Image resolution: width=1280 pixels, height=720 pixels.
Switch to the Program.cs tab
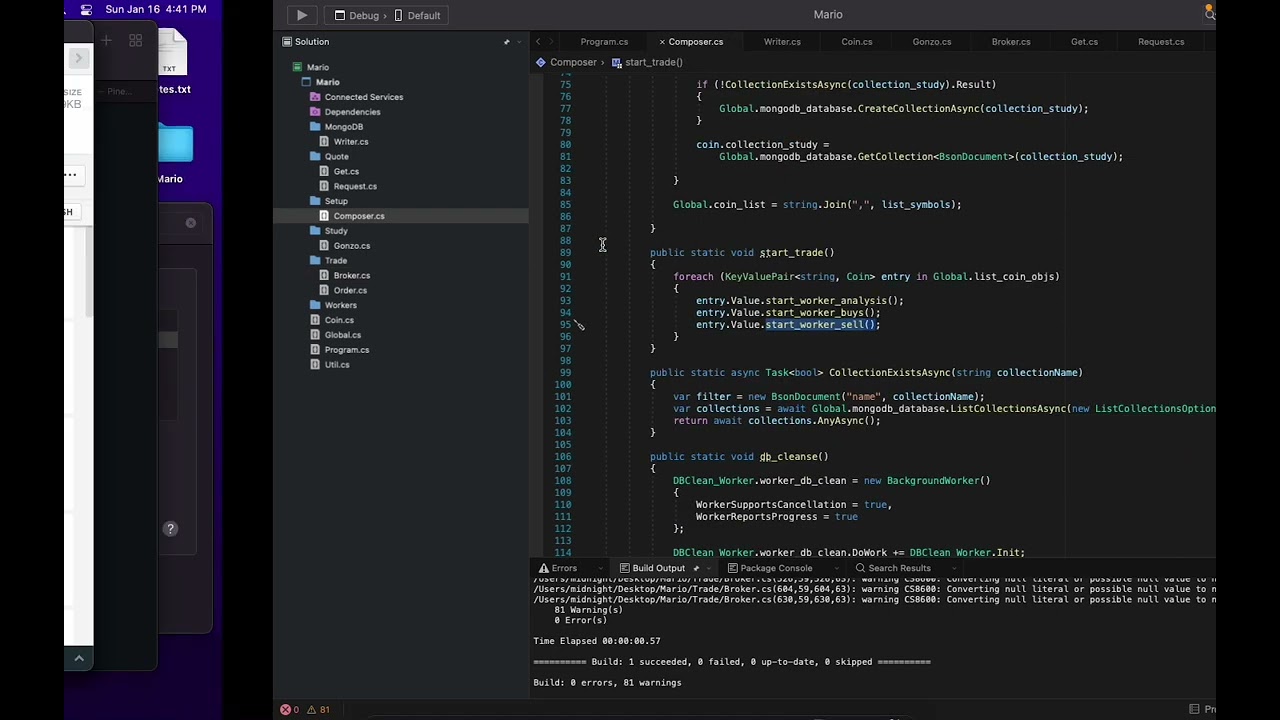[604, 42]
